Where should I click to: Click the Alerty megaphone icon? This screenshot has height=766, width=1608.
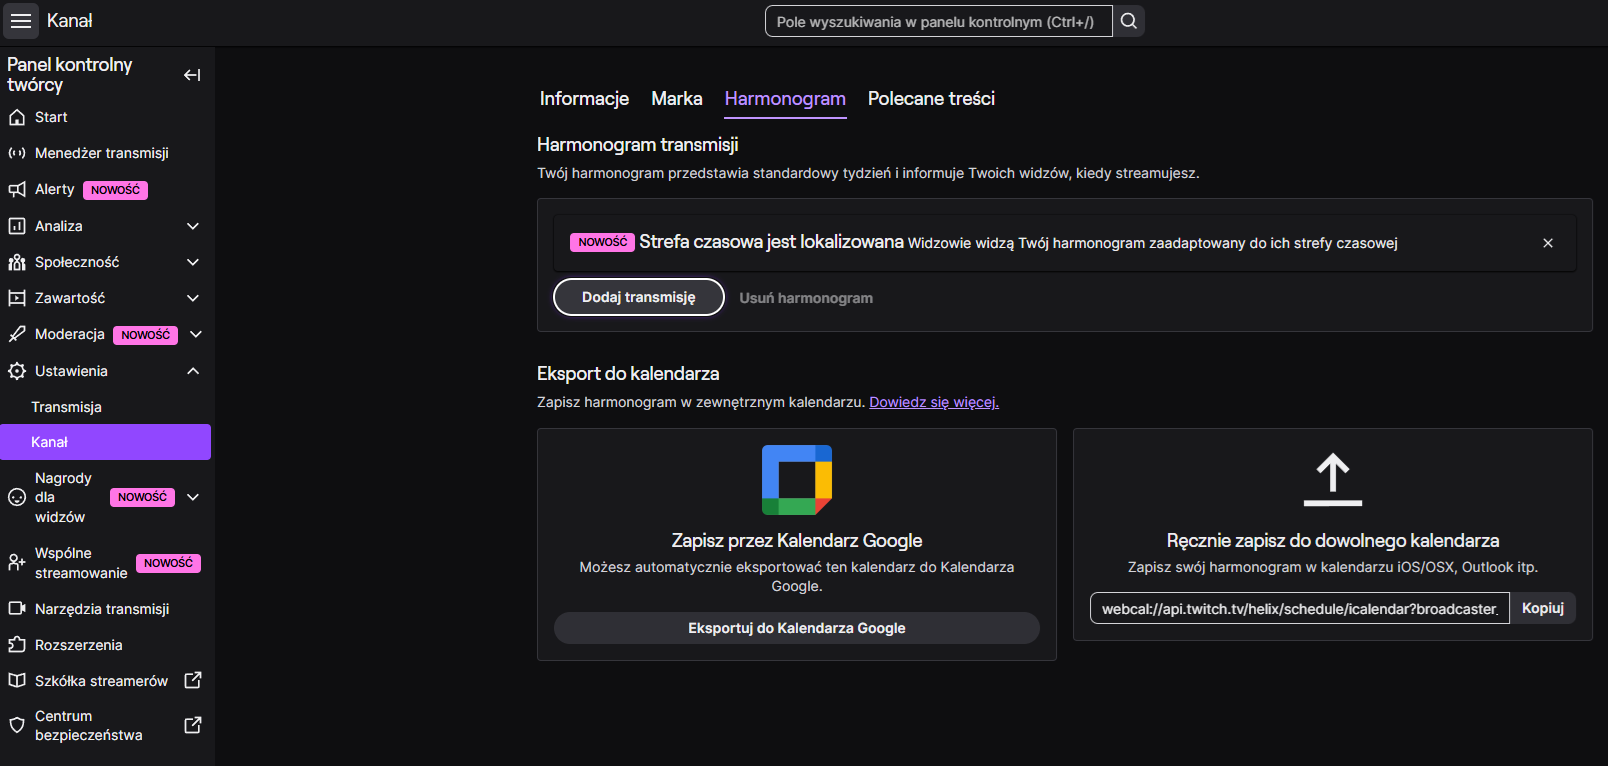(17, 189)
